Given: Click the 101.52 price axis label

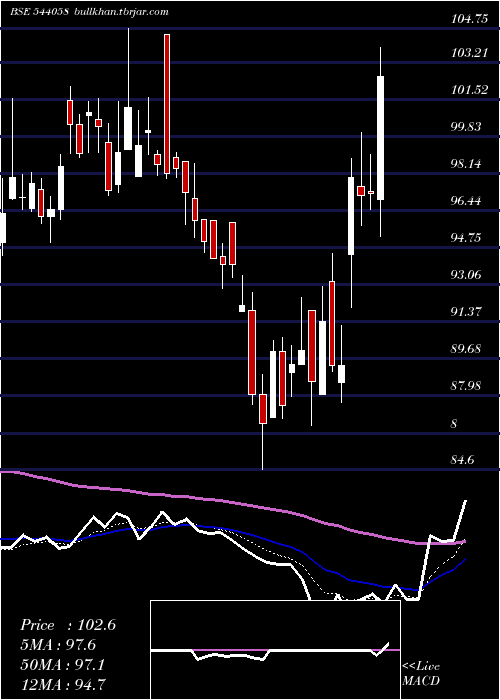Looking at the screenshot, I should (469, 90).
